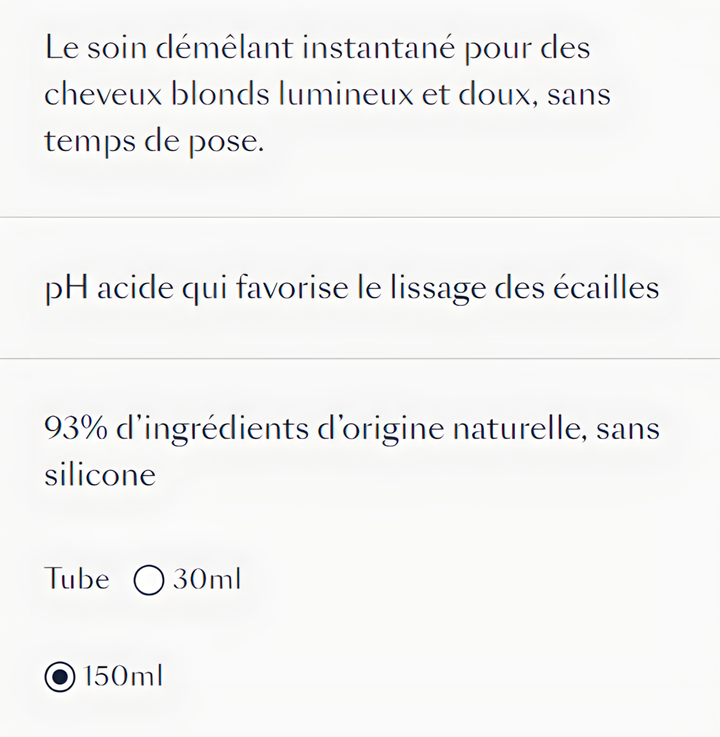Click the Tube option label
Screen dimensions: 720x737
pos(77,579)
